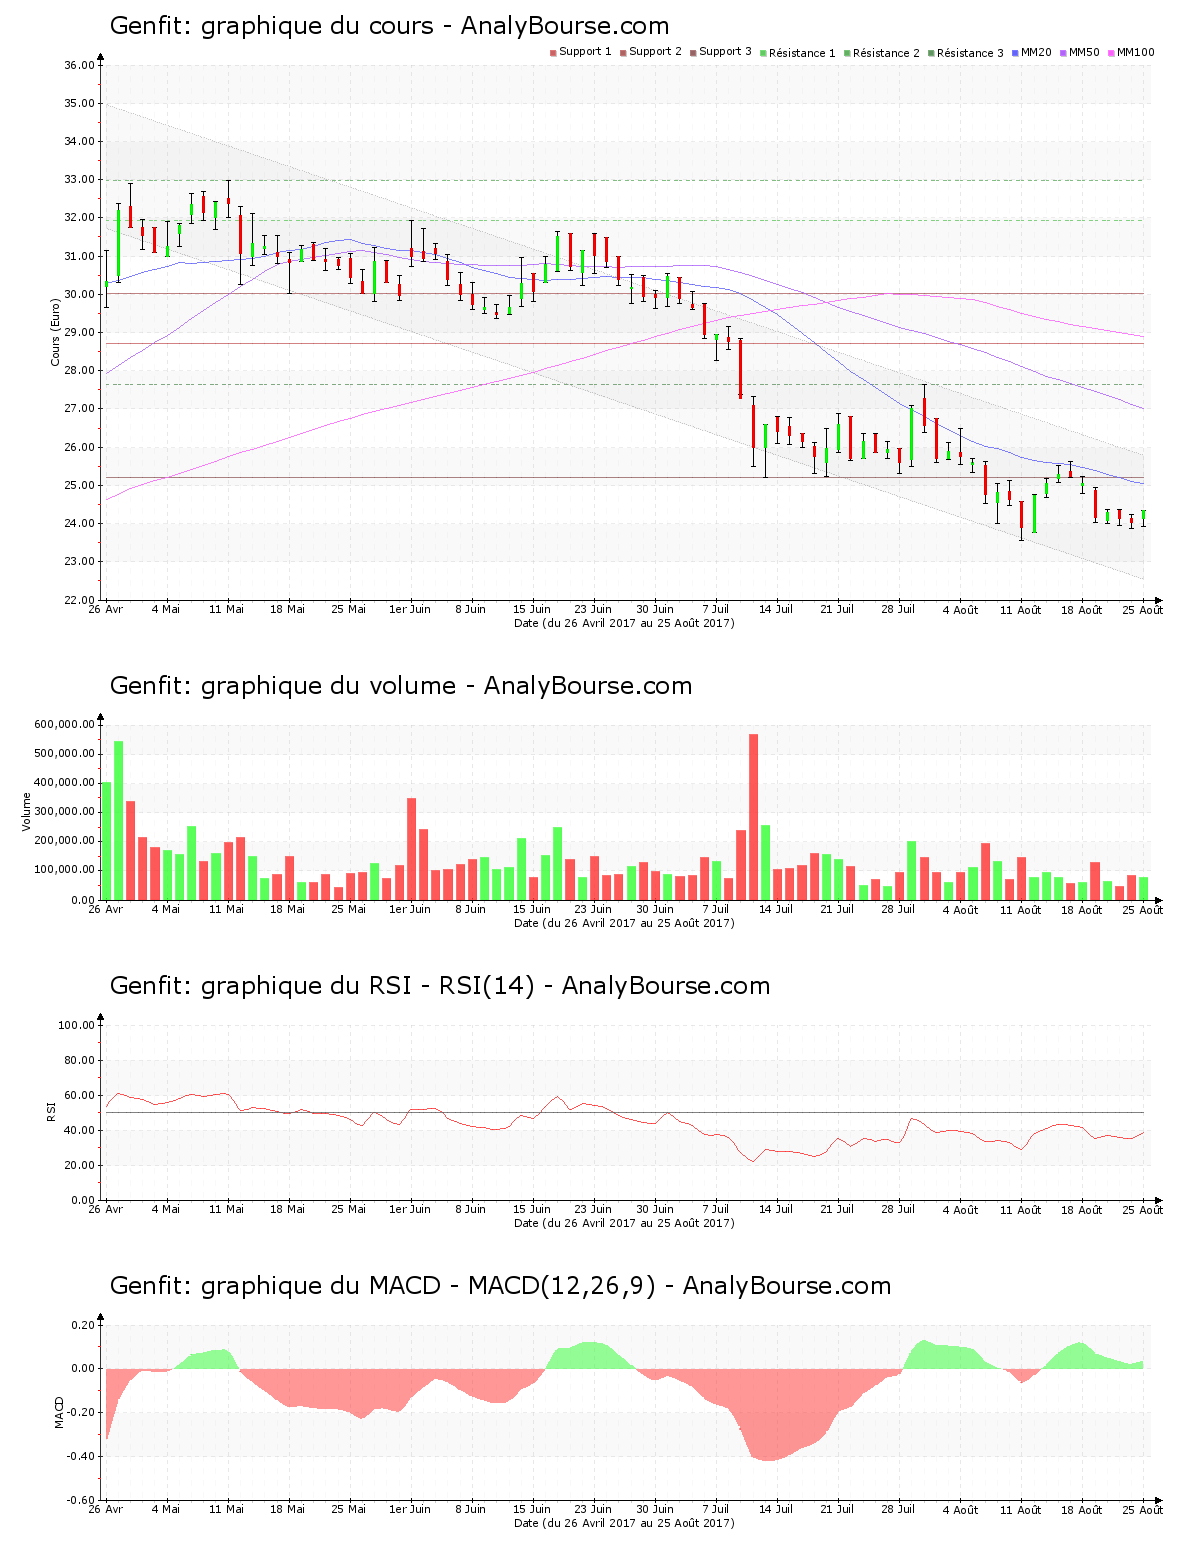The height and width of the screenshot is (1550, 1200).
Task: Click the MM20 blue legend square
Action: click(x=1015, y=52)
